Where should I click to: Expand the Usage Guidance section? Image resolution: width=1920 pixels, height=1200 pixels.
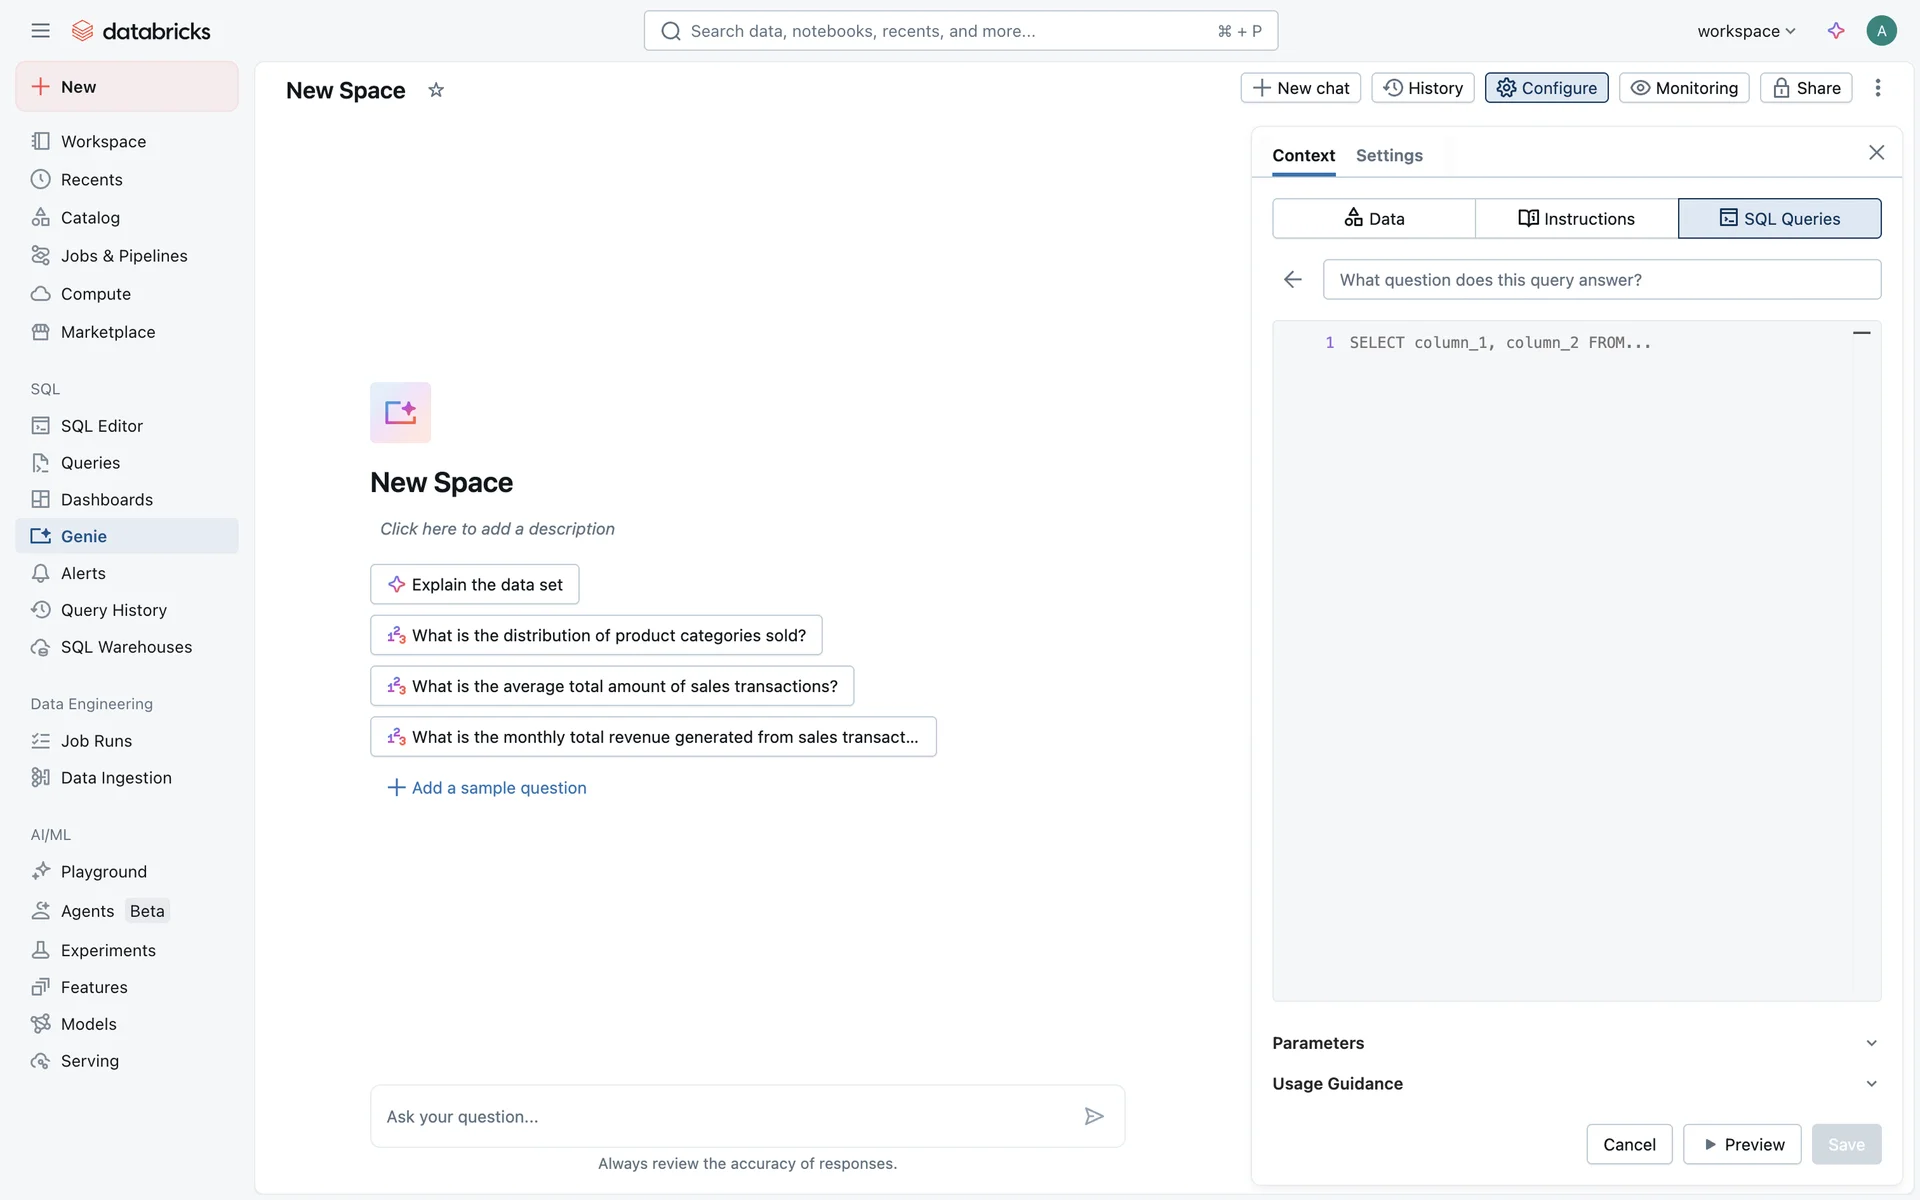pos(1576,1084)
